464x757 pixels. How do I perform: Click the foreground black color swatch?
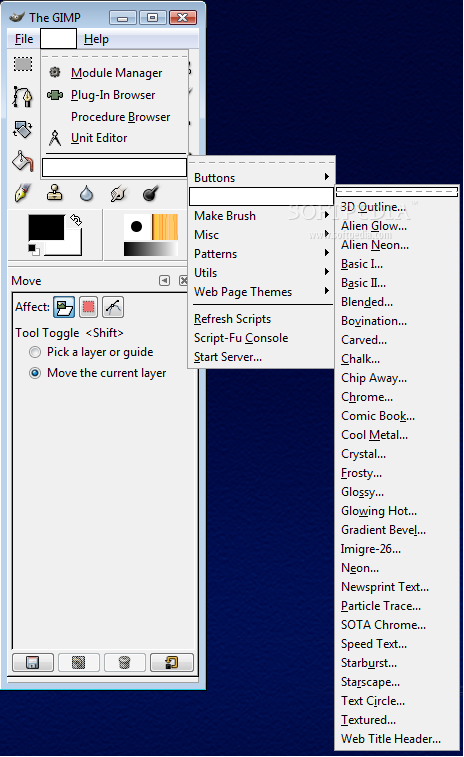pyautogui.click(x=46, y=227)
